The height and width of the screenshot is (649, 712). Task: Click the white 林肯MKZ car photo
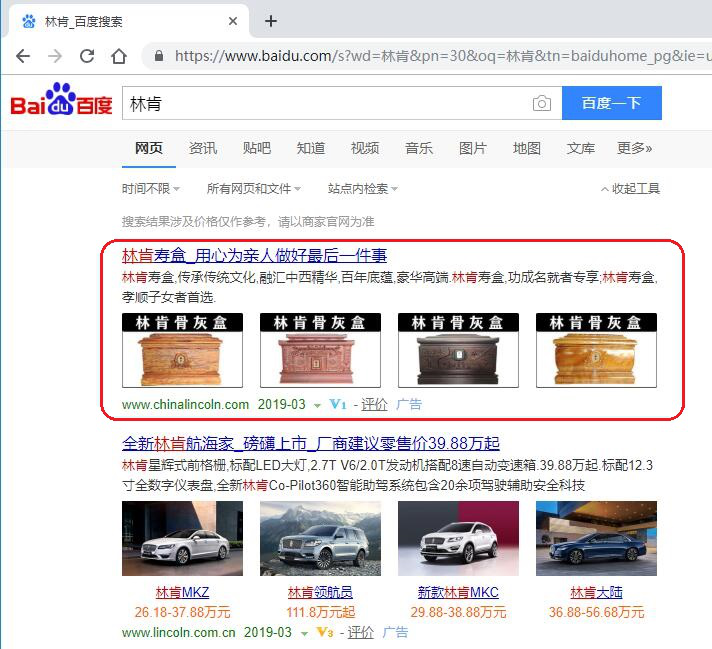click(x=182, y=538)
